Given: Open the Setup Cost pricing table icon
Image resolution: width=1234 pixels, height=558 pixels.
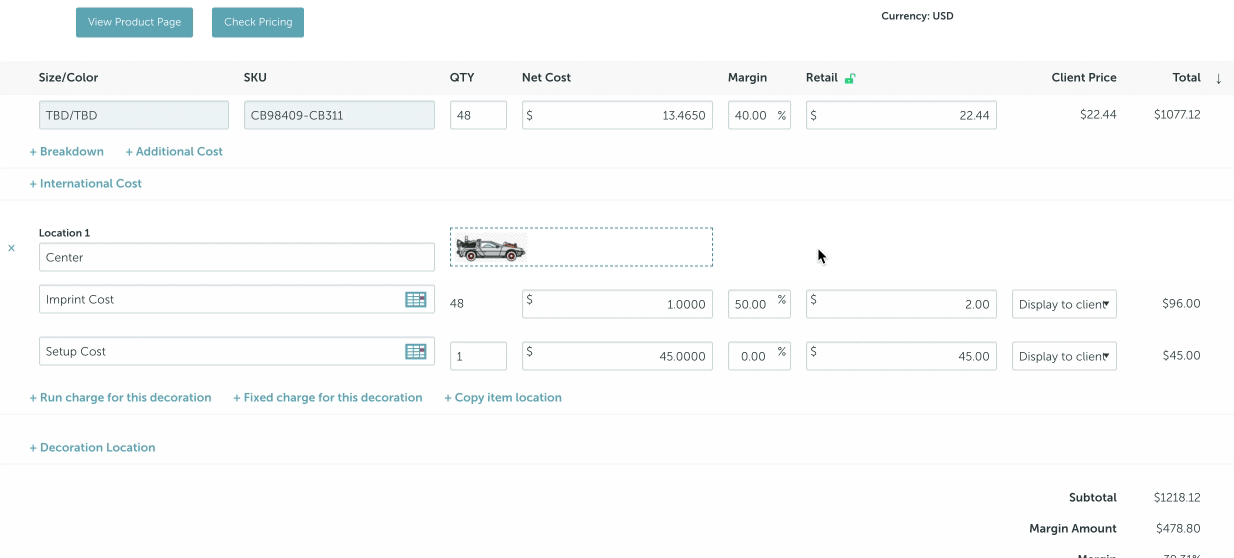Looking at the screenshot, I should tap(415, 351).
